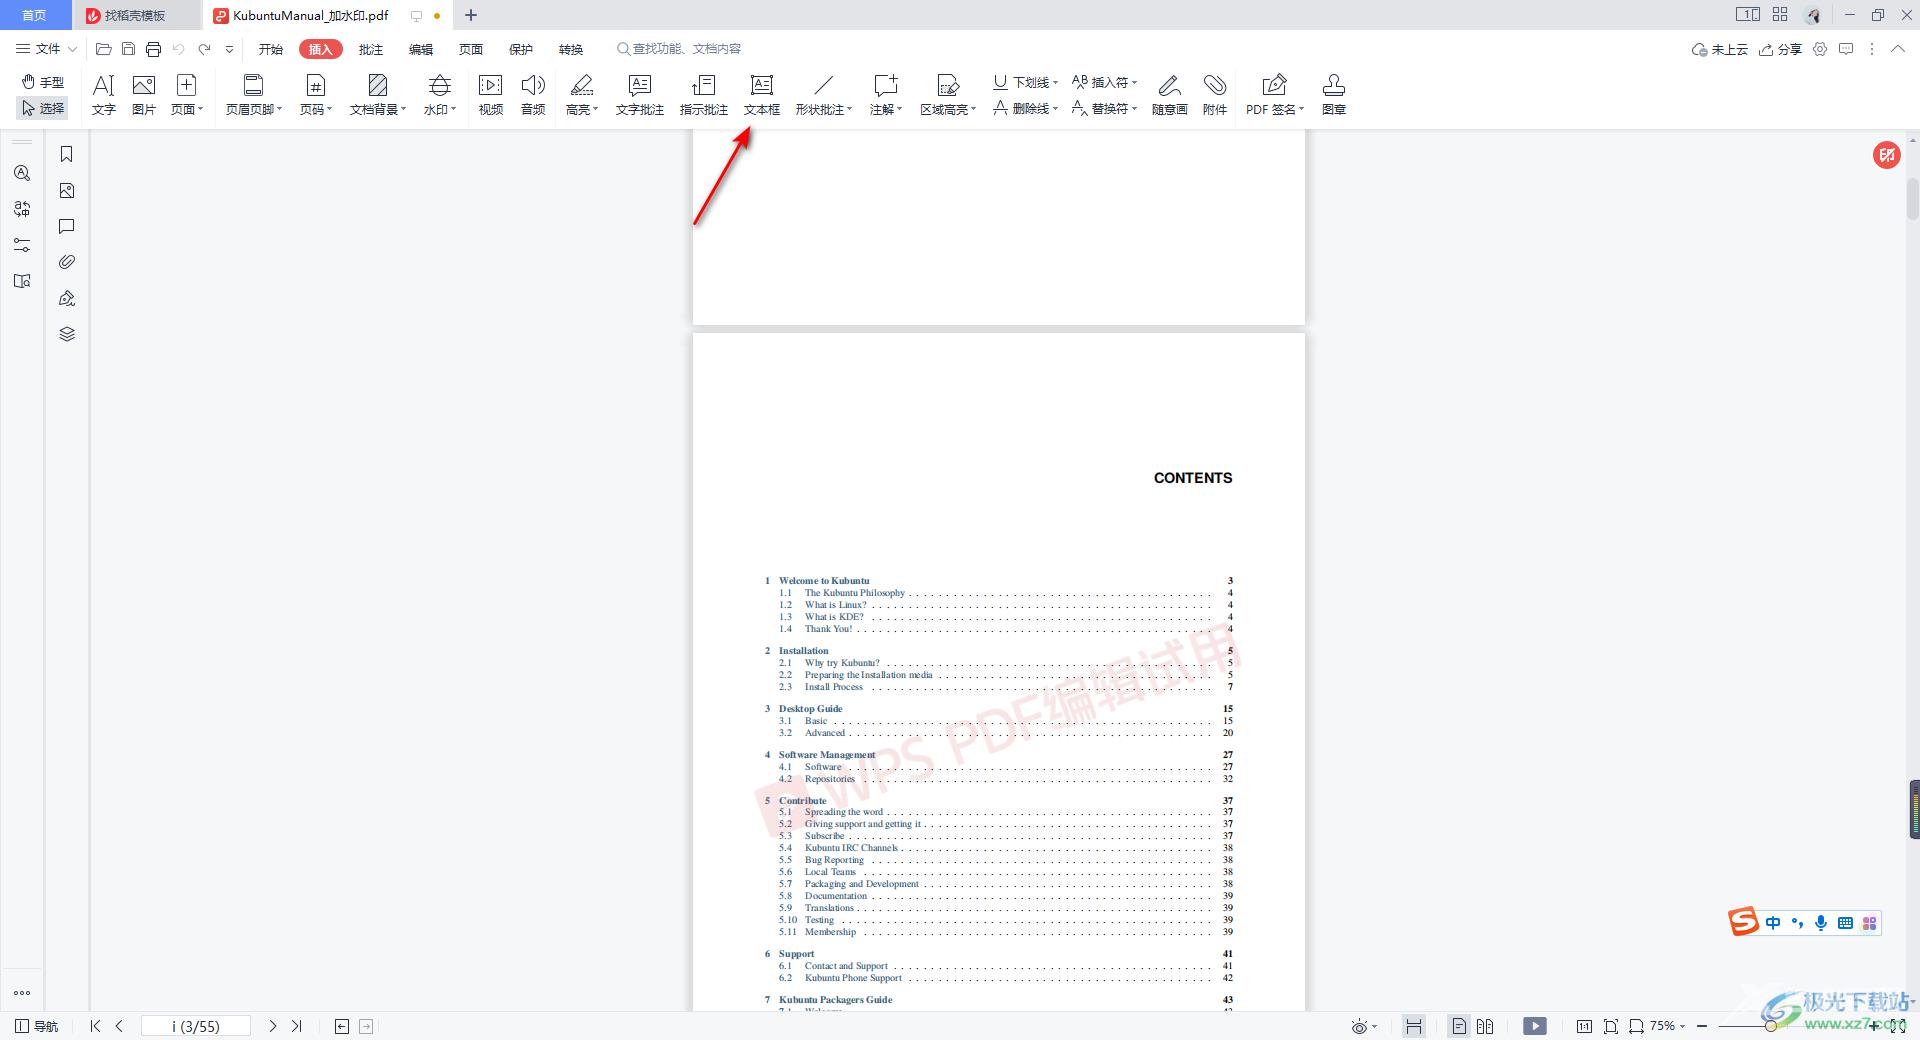Open the comments panel in sidebar
This screenshot has height=1040, width=1920.
[x=67, y=226]
